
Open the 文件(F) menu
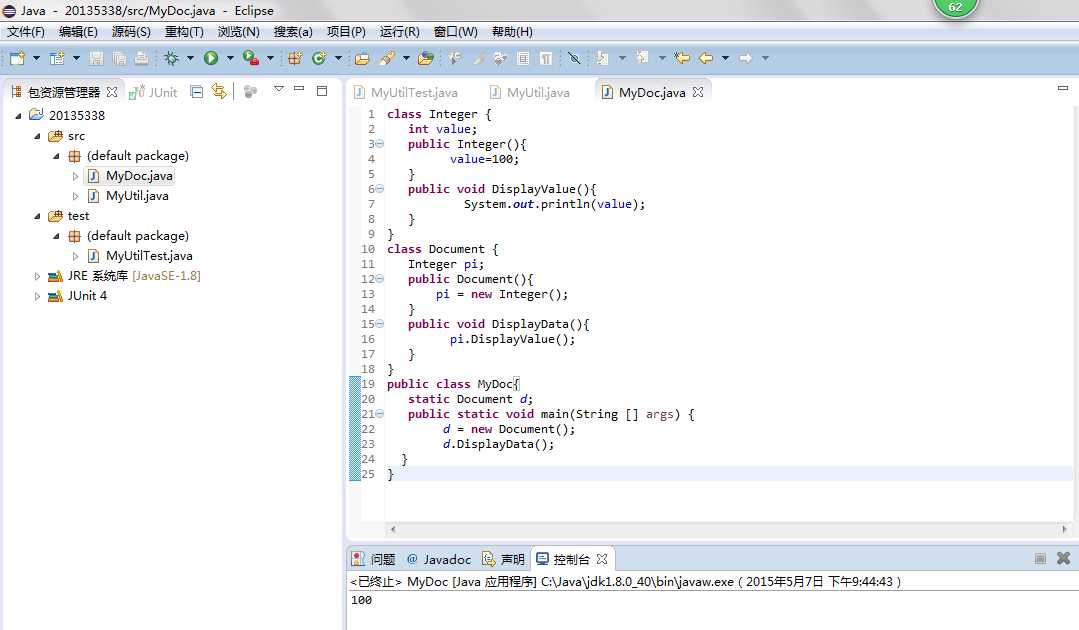coord(25,32)
